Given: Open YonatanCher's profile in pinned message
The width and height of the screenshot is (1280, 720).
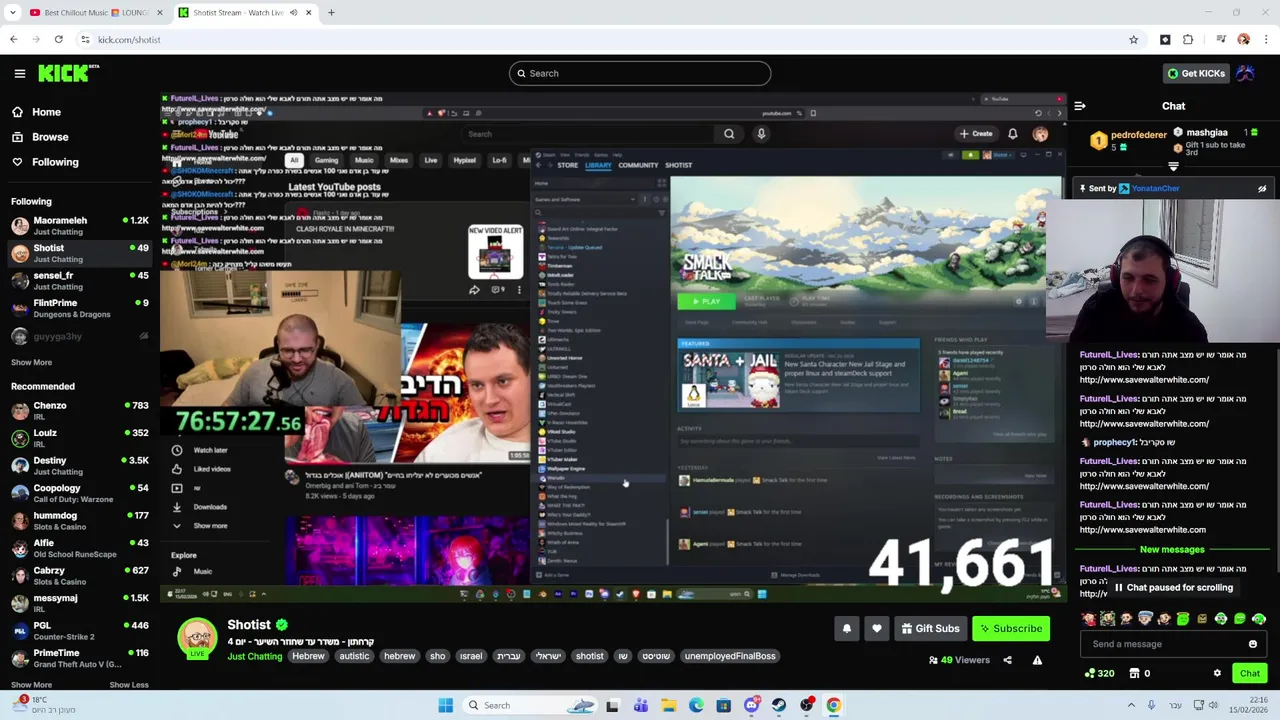Looking at the screenshot, I should coord(1155,188).
